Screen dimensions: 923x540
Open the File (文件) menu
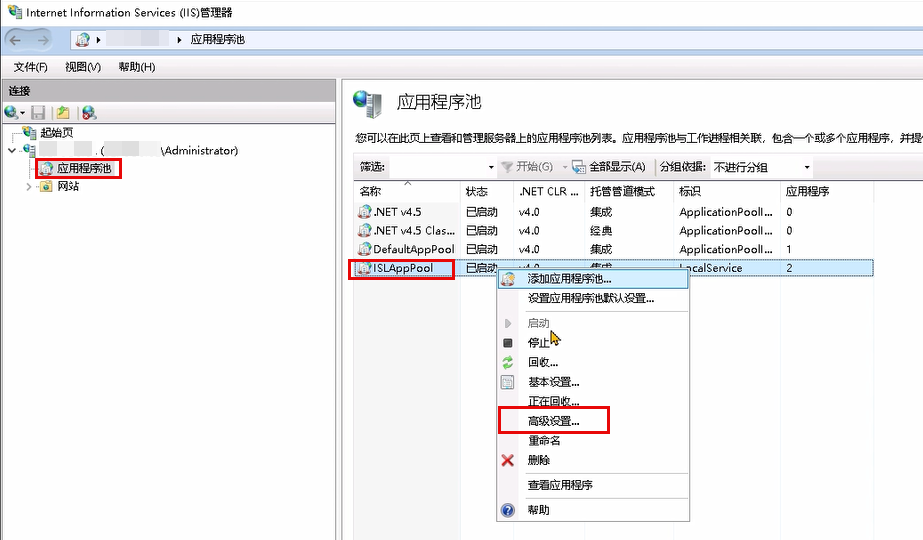(30, 67)
